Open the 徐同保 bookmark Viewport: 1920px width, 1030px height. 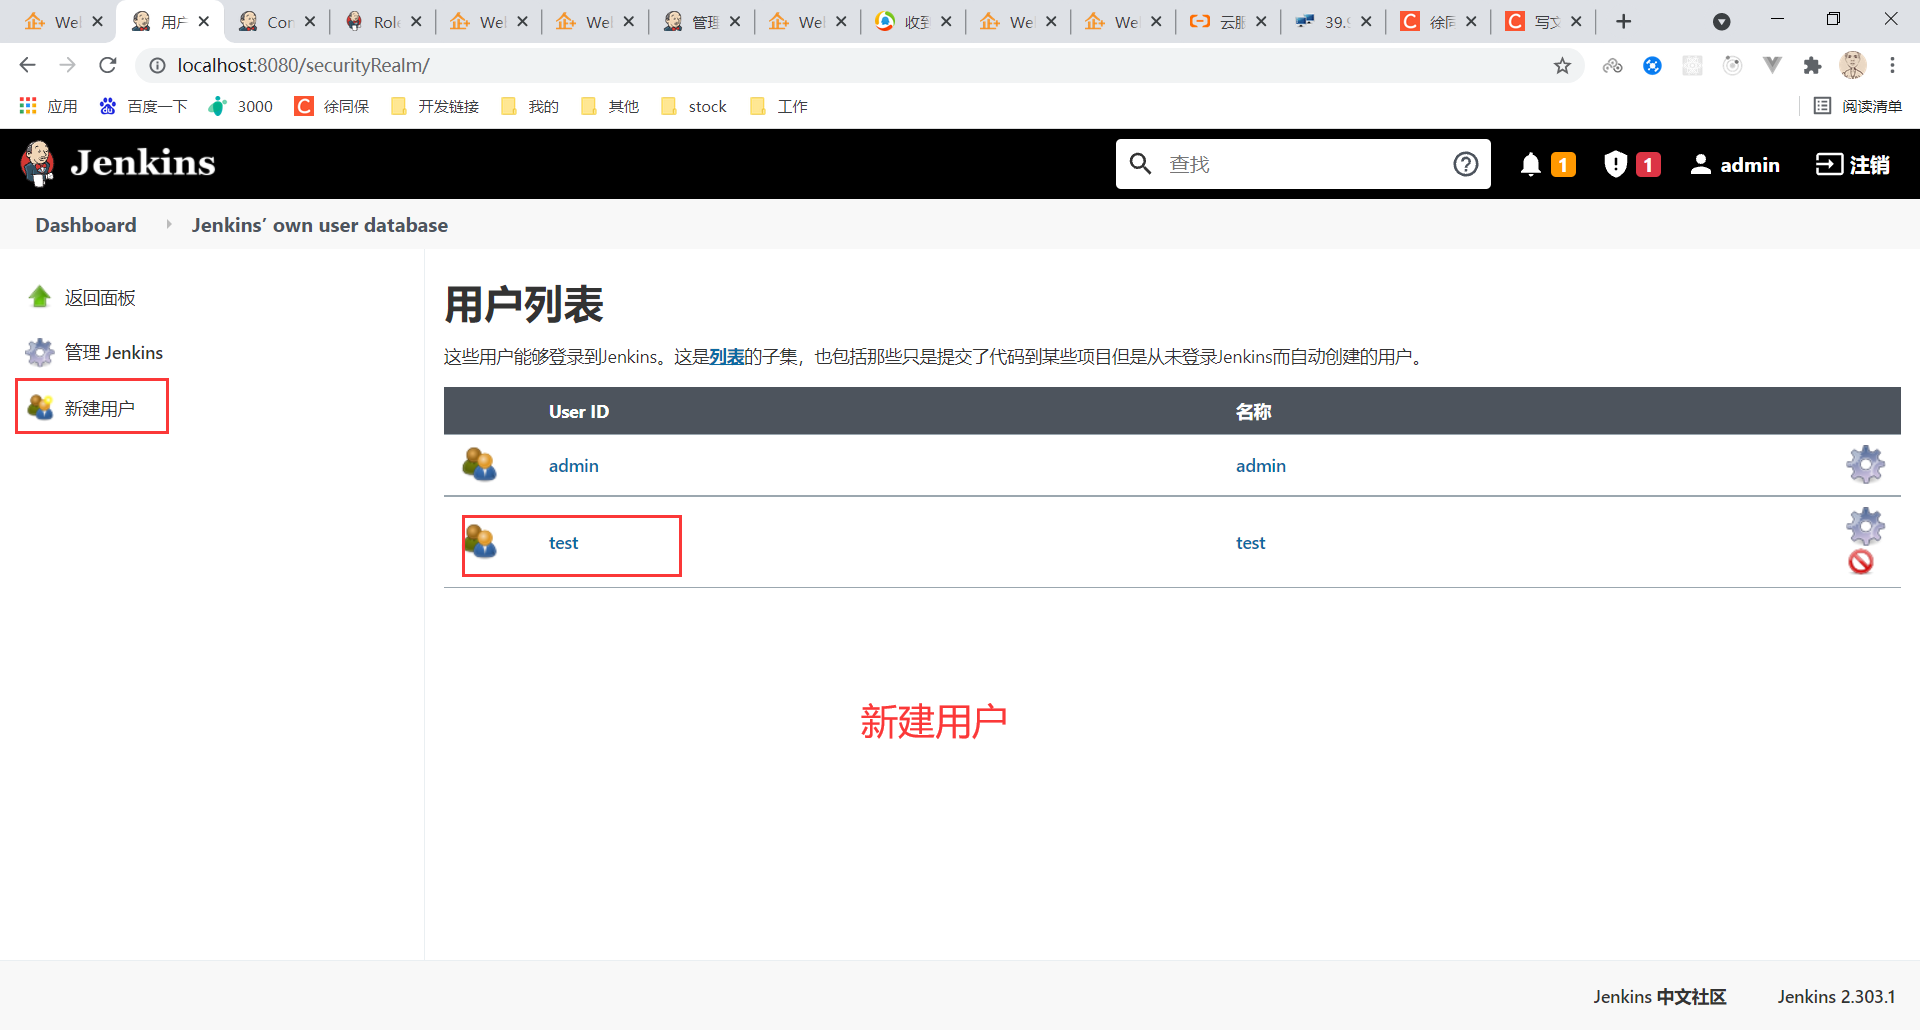[332, 106]
